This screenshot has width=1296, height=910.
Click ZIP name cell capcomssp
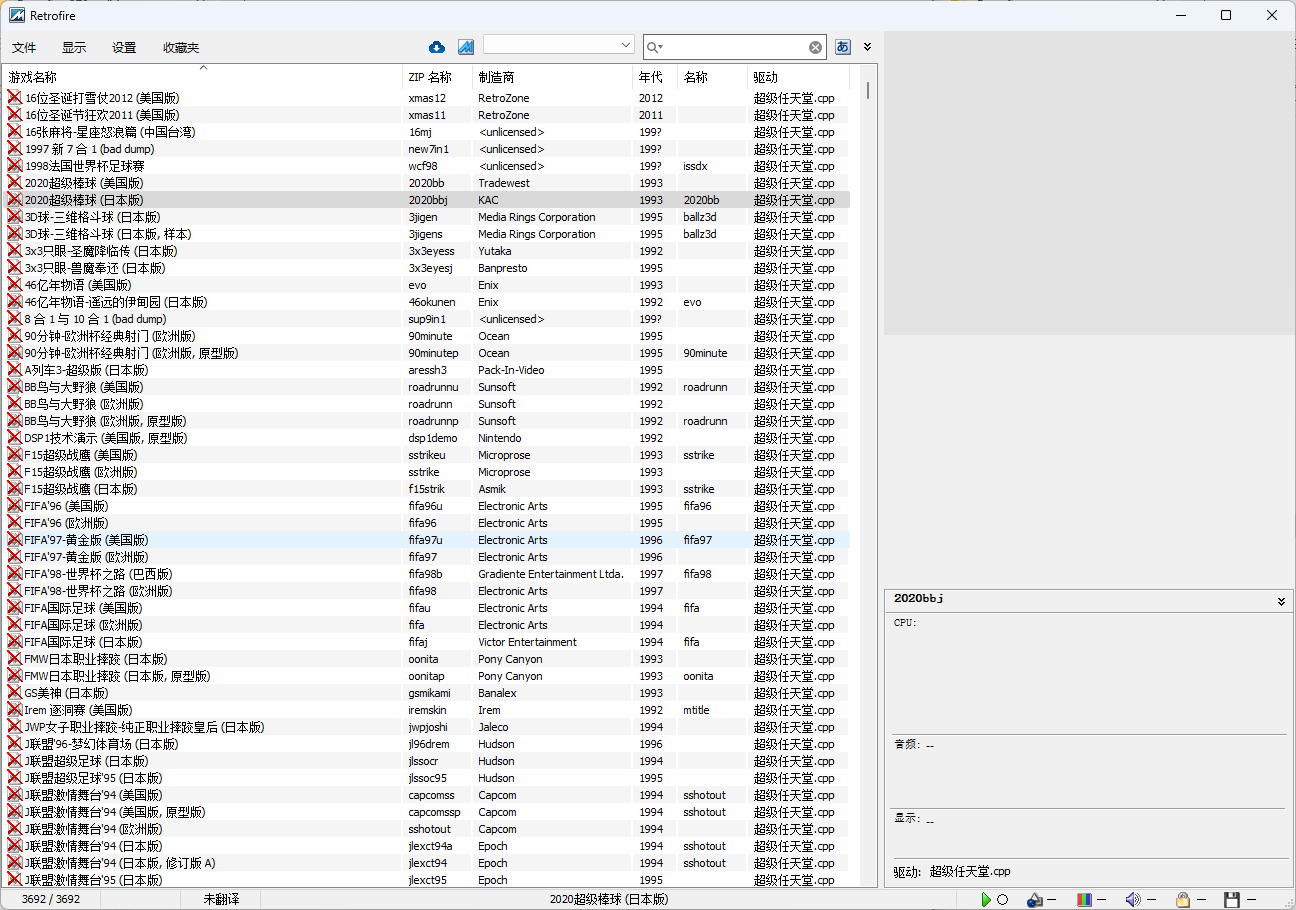click(435, 812)
